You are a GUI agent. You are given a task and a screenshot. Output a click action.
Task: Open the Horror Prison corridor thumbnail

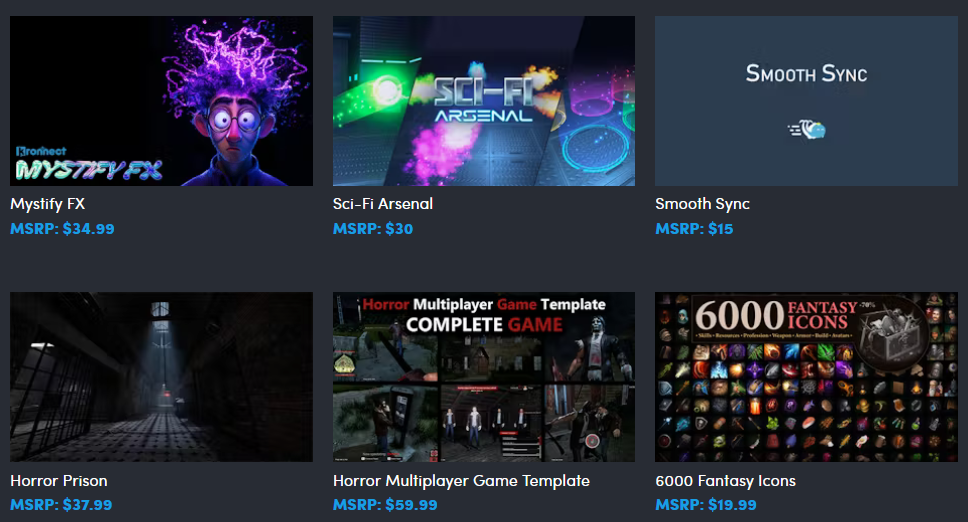tap(161, 376)
